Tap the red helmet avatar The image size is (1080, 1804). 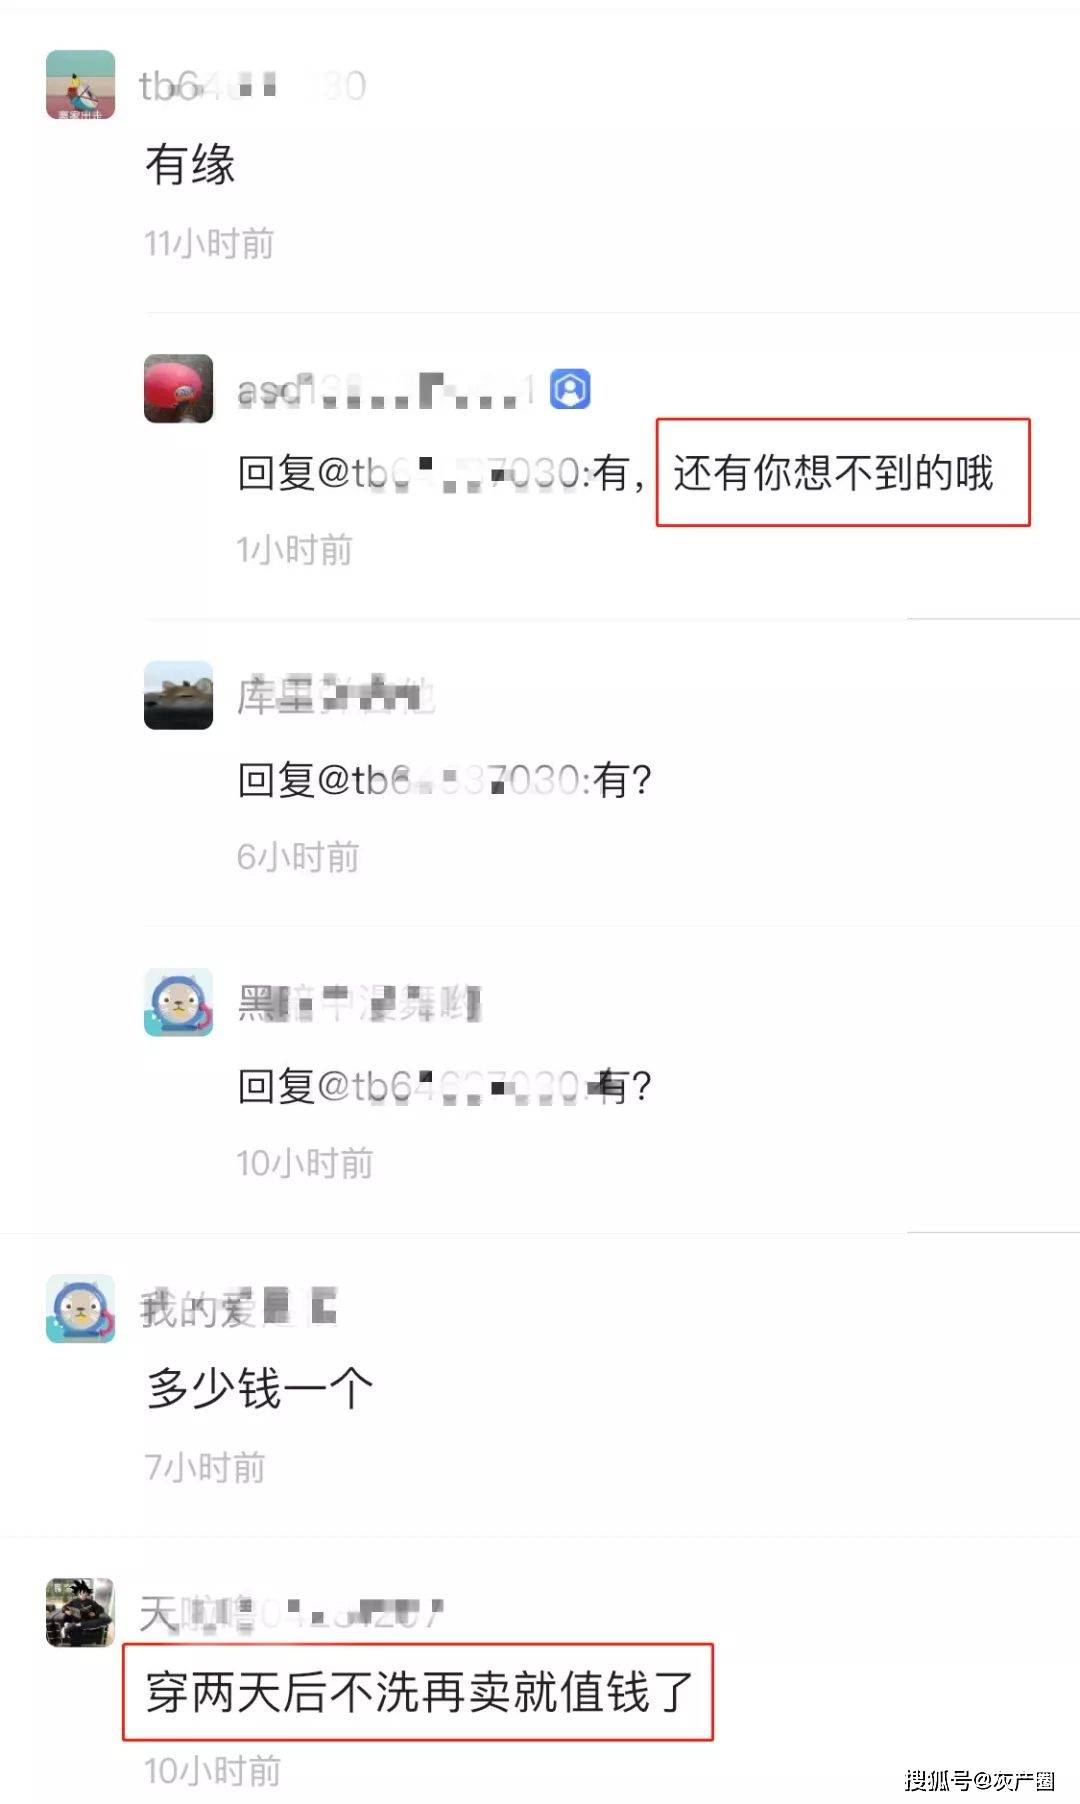point(179,388)
